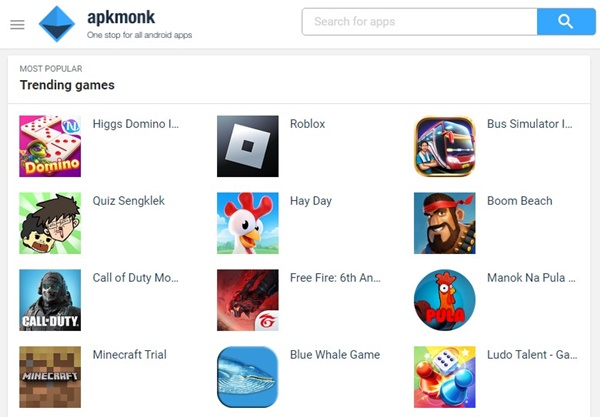Open the Free Fire app icon
The width and height of the screenshot is (600, 417).
click(248, 300)
